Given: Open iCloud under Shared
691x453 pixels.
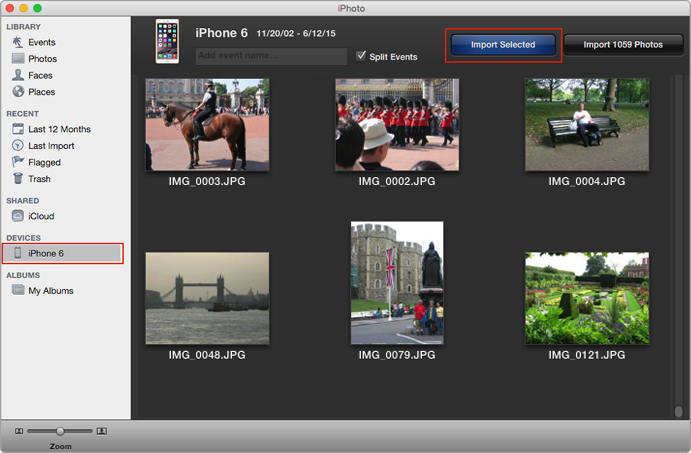Looking at the screenshot, I should (41, 216).
